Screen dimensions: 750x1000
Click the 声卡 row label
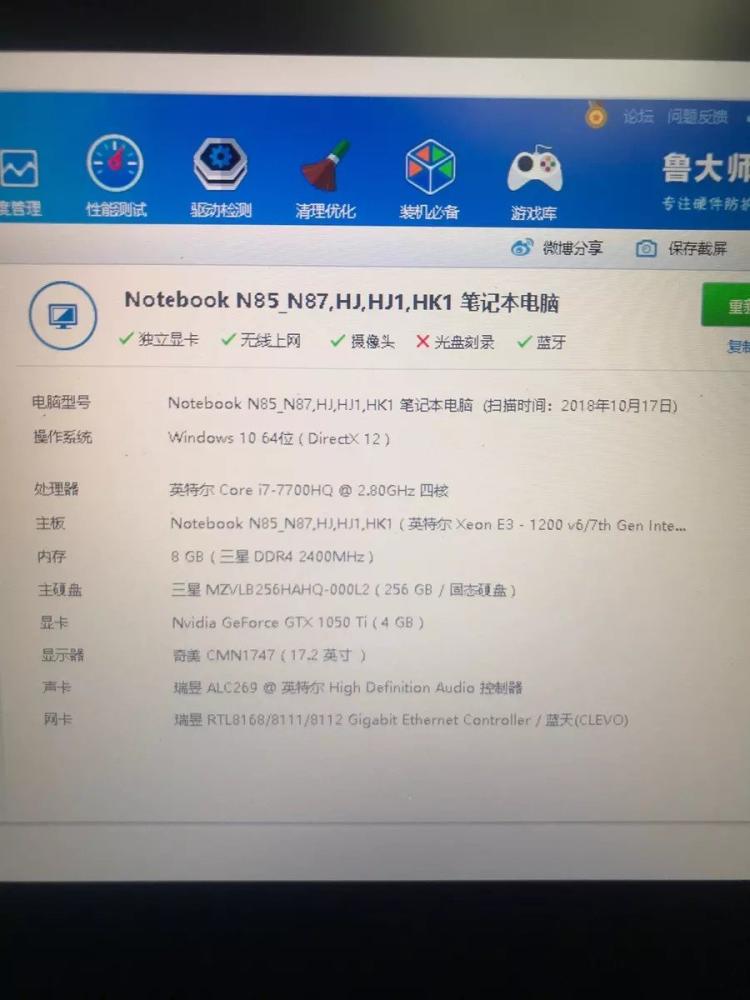(57, 687)
